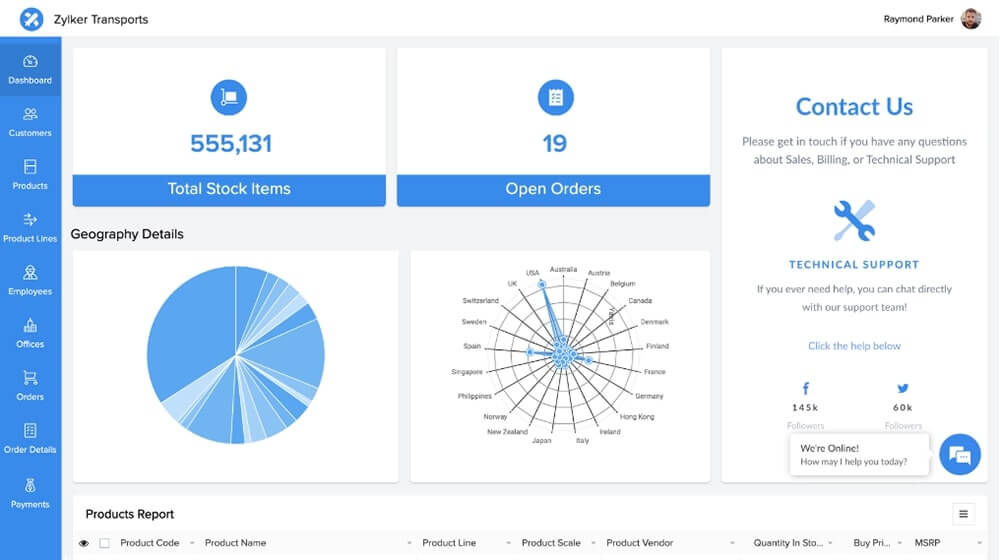The image size is (1000, 560).
Task: Open the Offices sidebar icon
Action: [x=30, y=325]
